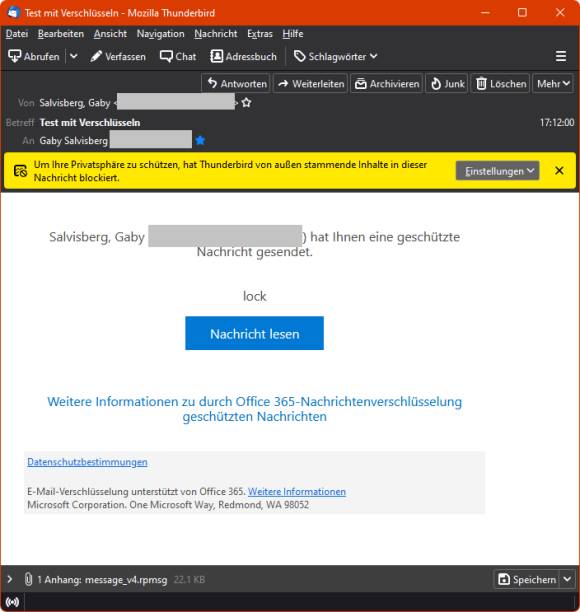
Task: Open the Abrufen dropdown arrow
Action: click(73, 57)
